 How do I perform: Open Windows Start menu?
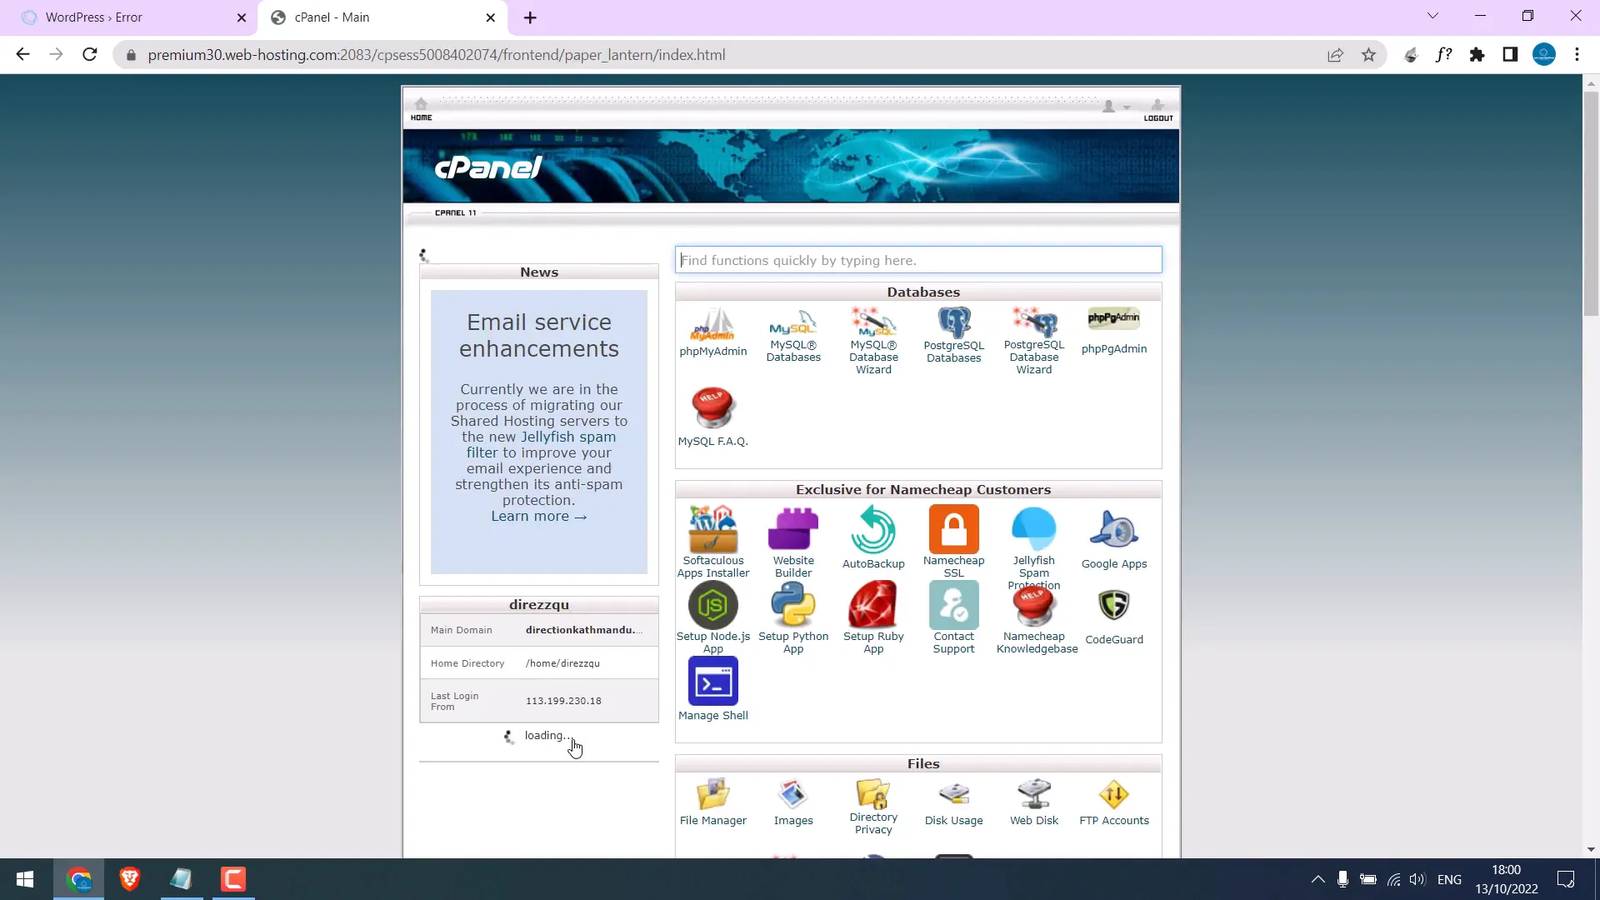pos(25,879)
